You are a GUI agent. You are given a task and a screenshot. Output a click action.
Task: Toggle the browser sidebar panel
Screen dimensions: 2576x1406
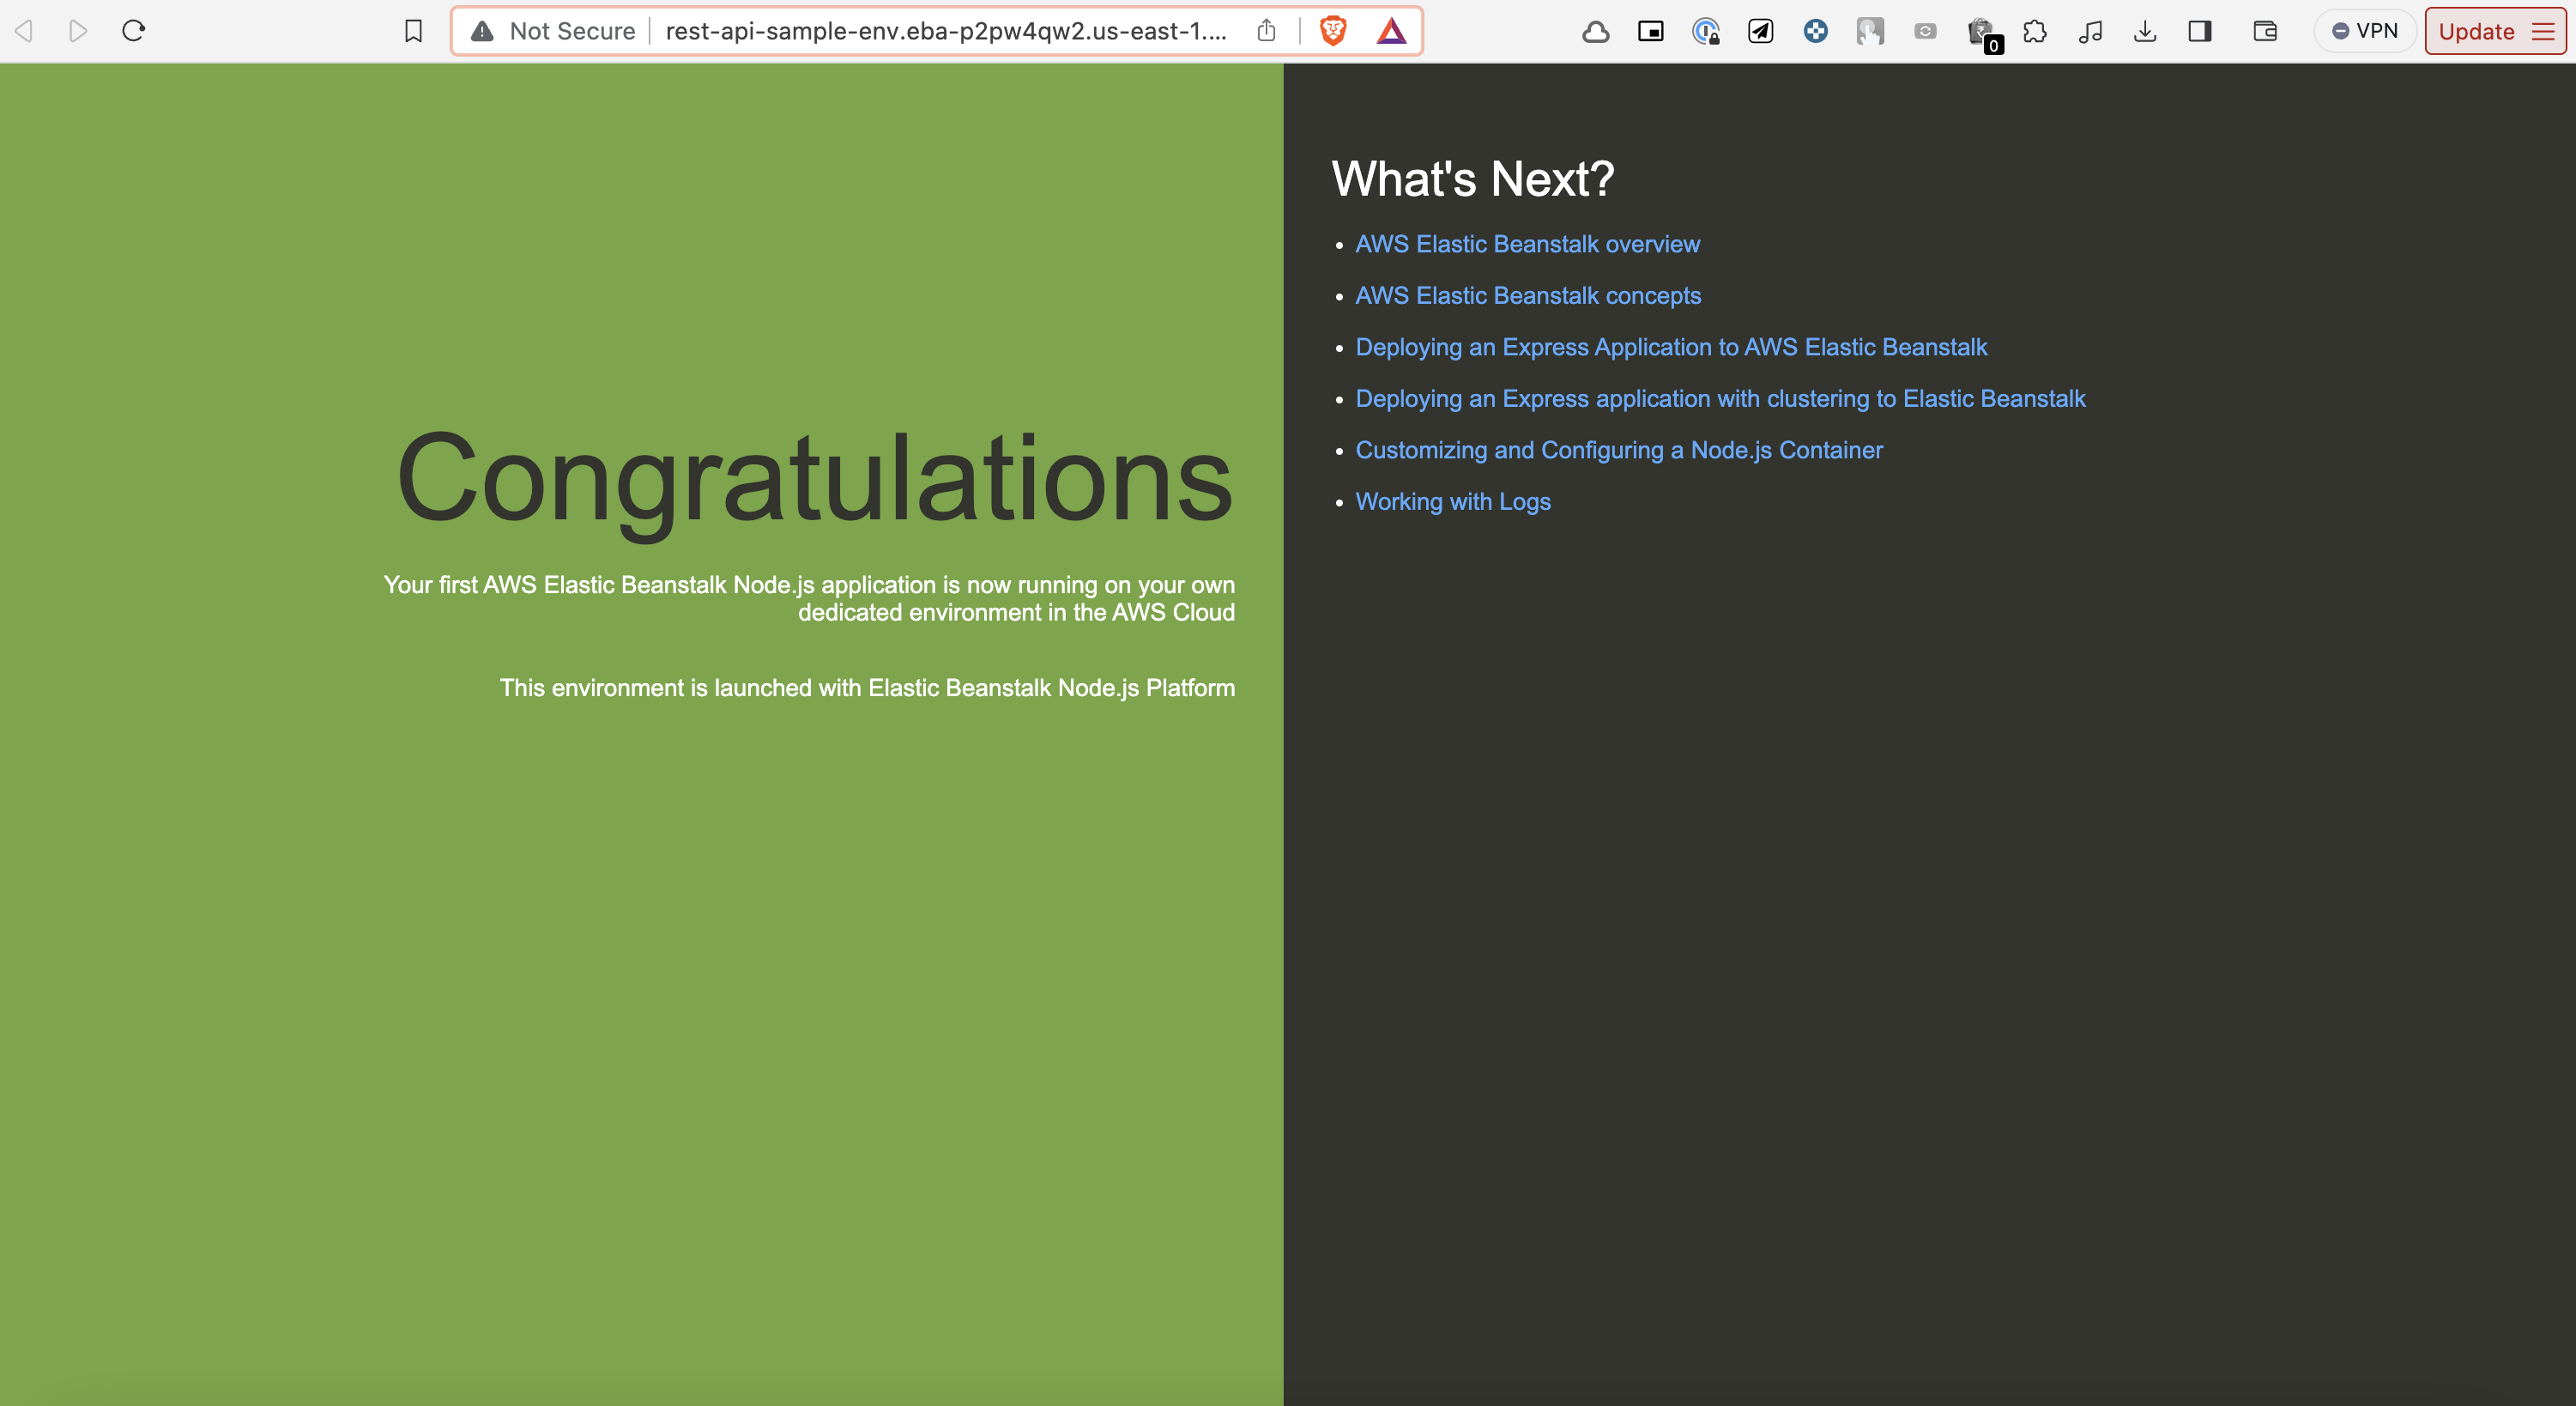click(x=2199, y=31)
